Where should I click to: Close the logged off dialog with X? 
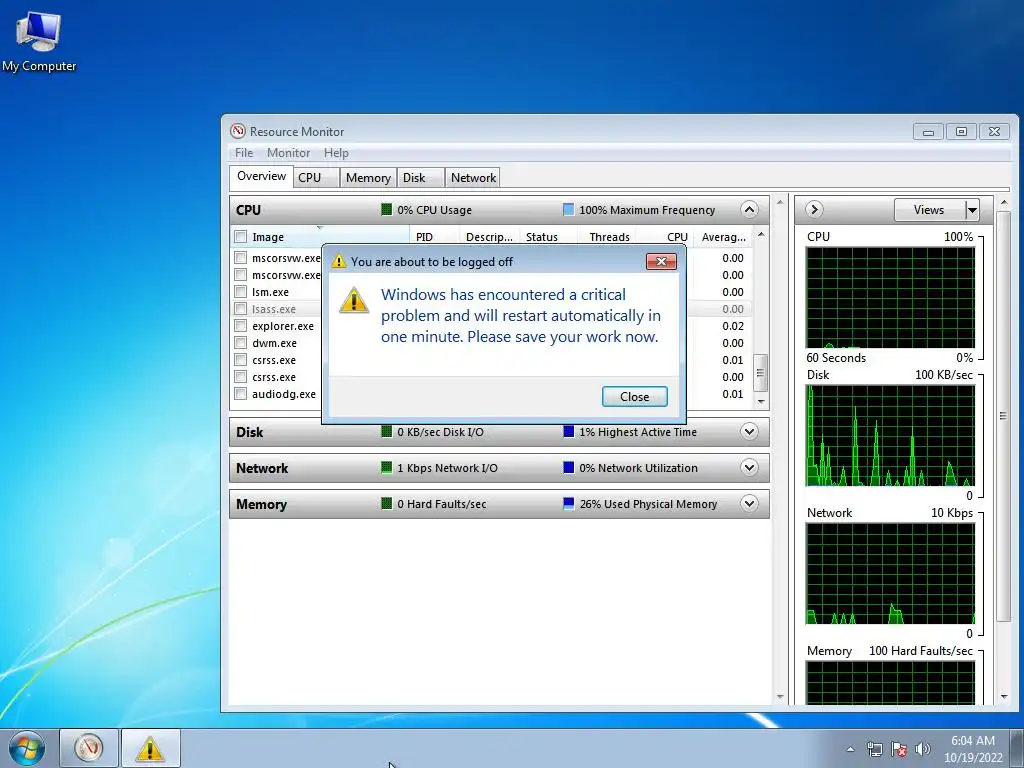pyautogui.click(x=661, y=261)
